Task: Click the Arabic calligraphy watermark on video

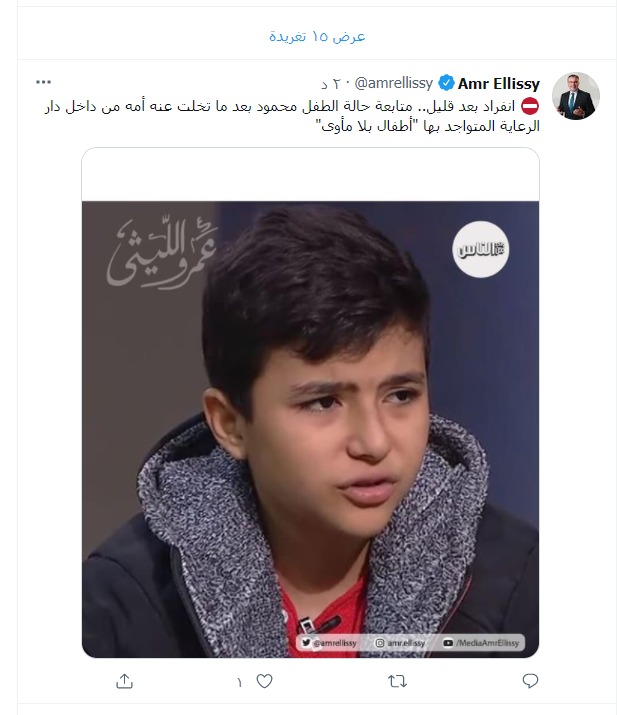Action: point(162,253)
